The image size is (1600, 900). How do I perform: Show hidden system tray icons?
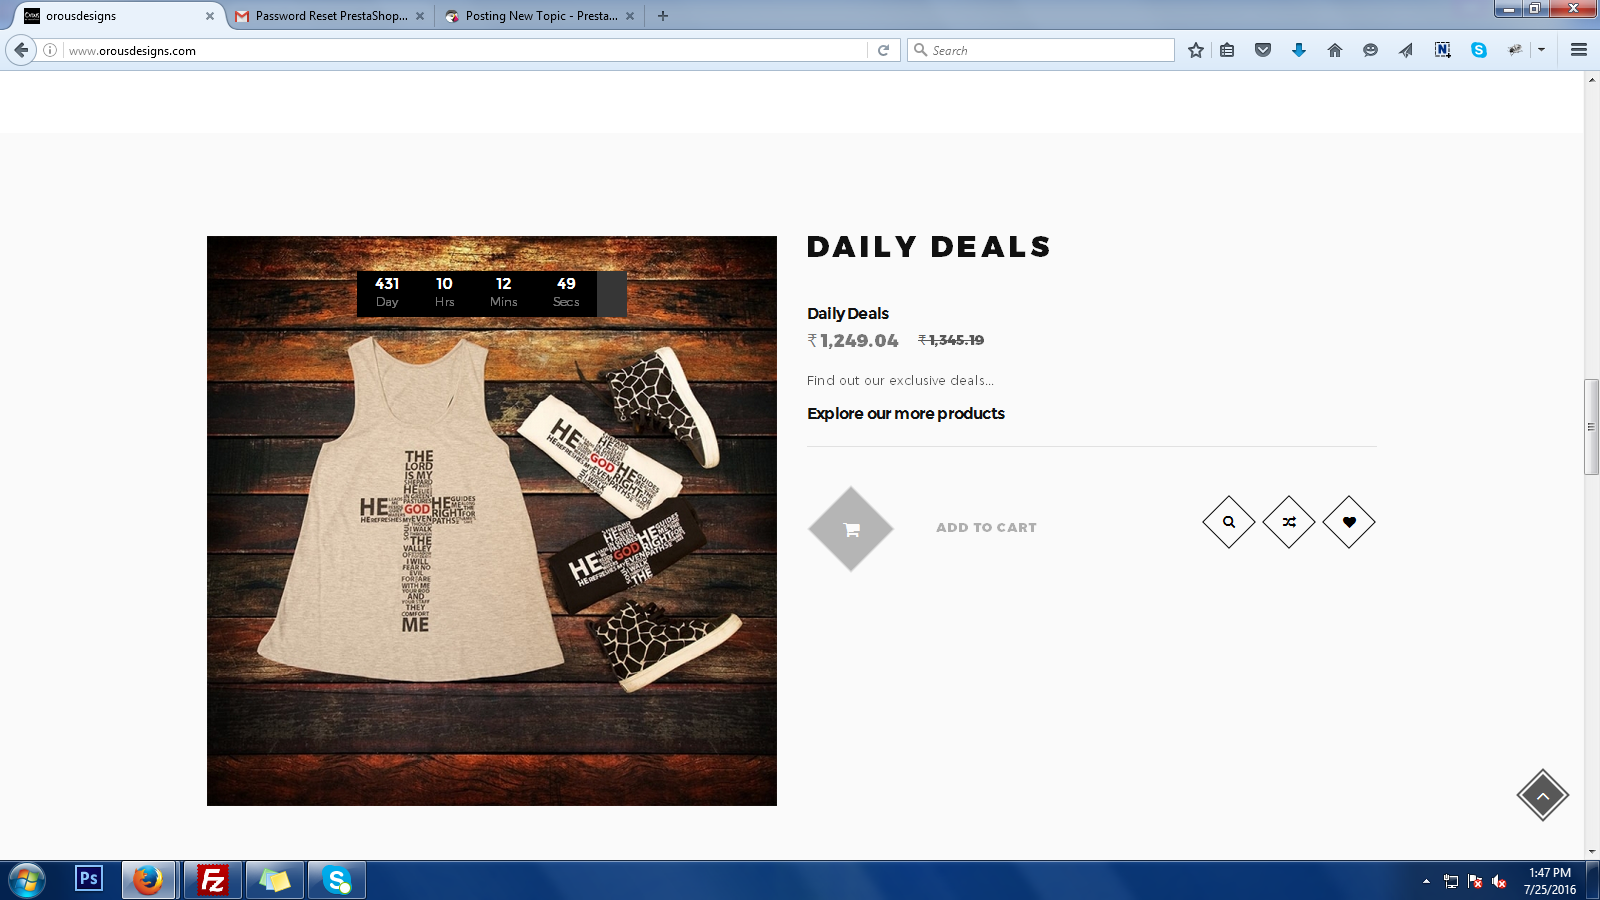click(1426, 881)
